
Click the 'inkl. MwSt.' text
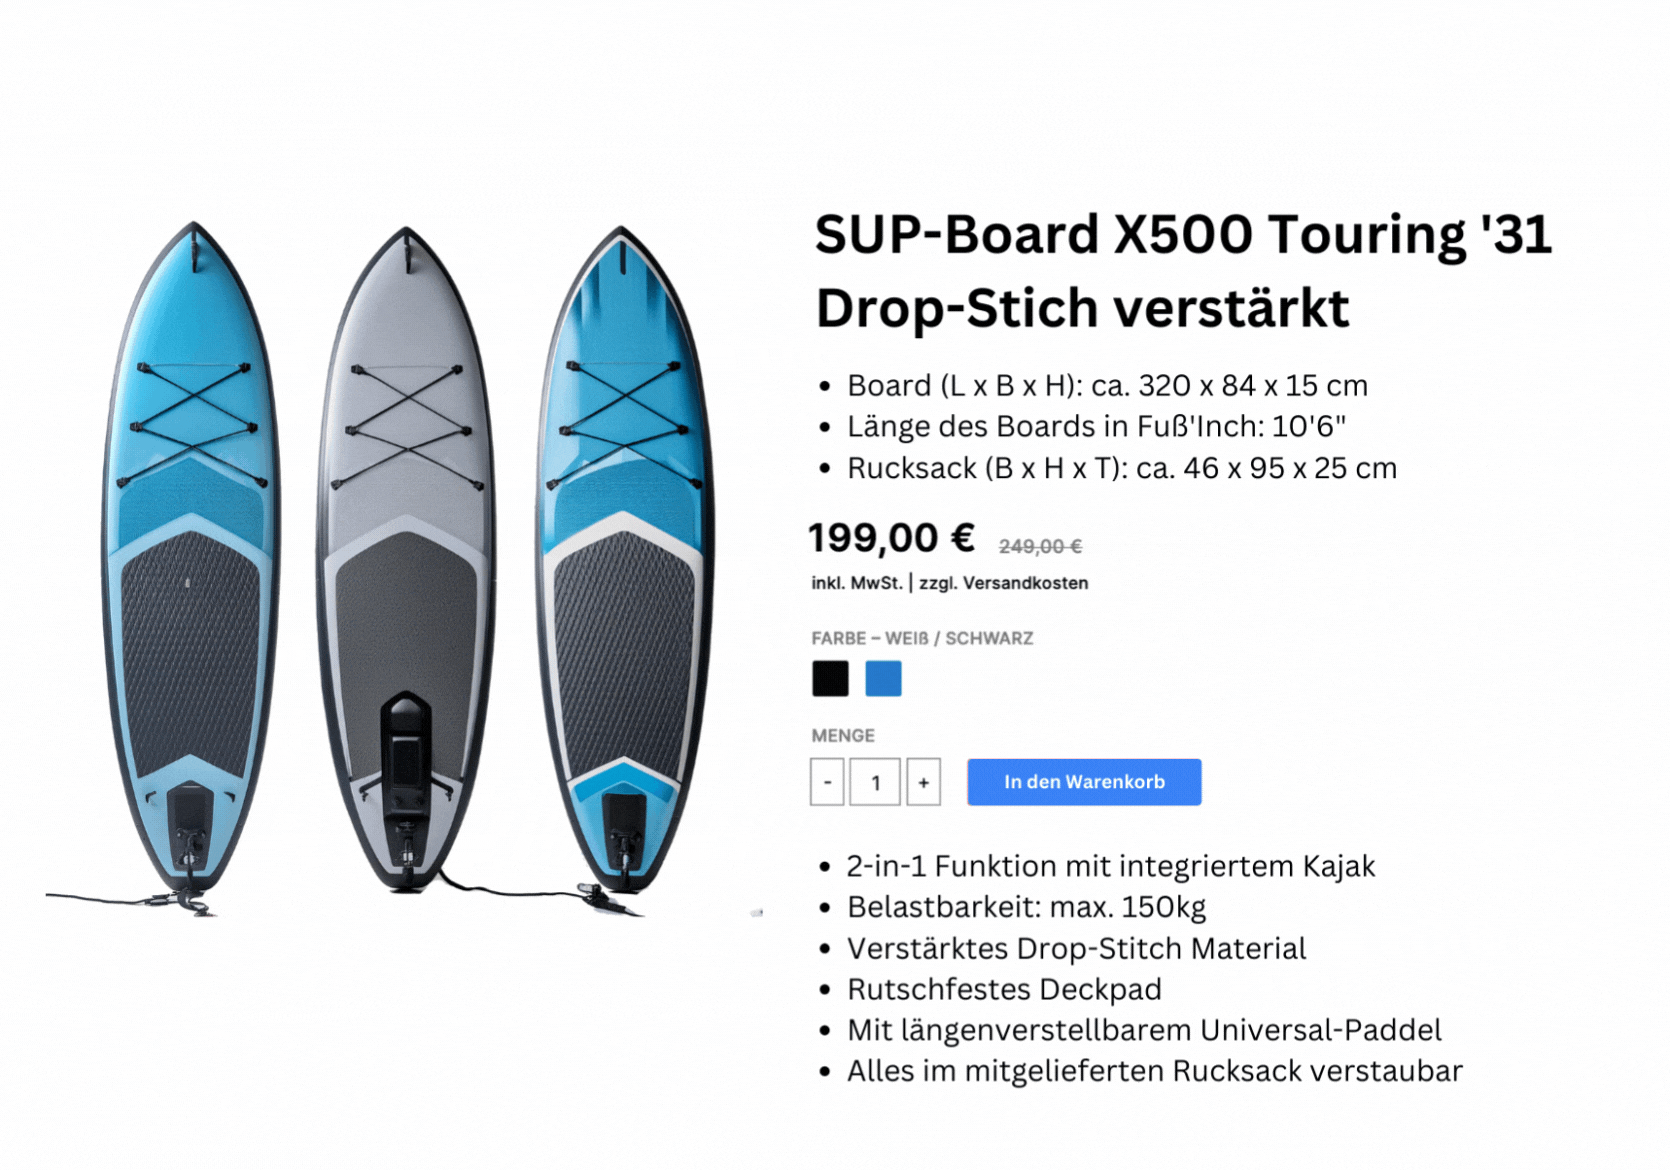(856, 583)
